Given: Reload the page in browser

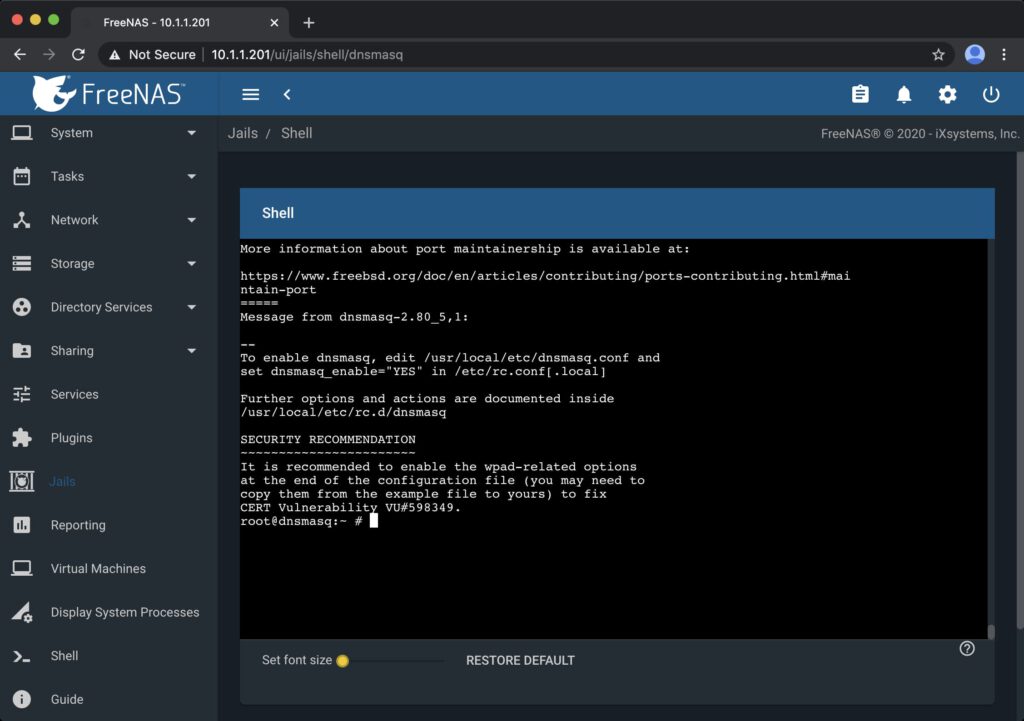Looking at the screenshot, I should pyautogui.click(x=78, y=55).
